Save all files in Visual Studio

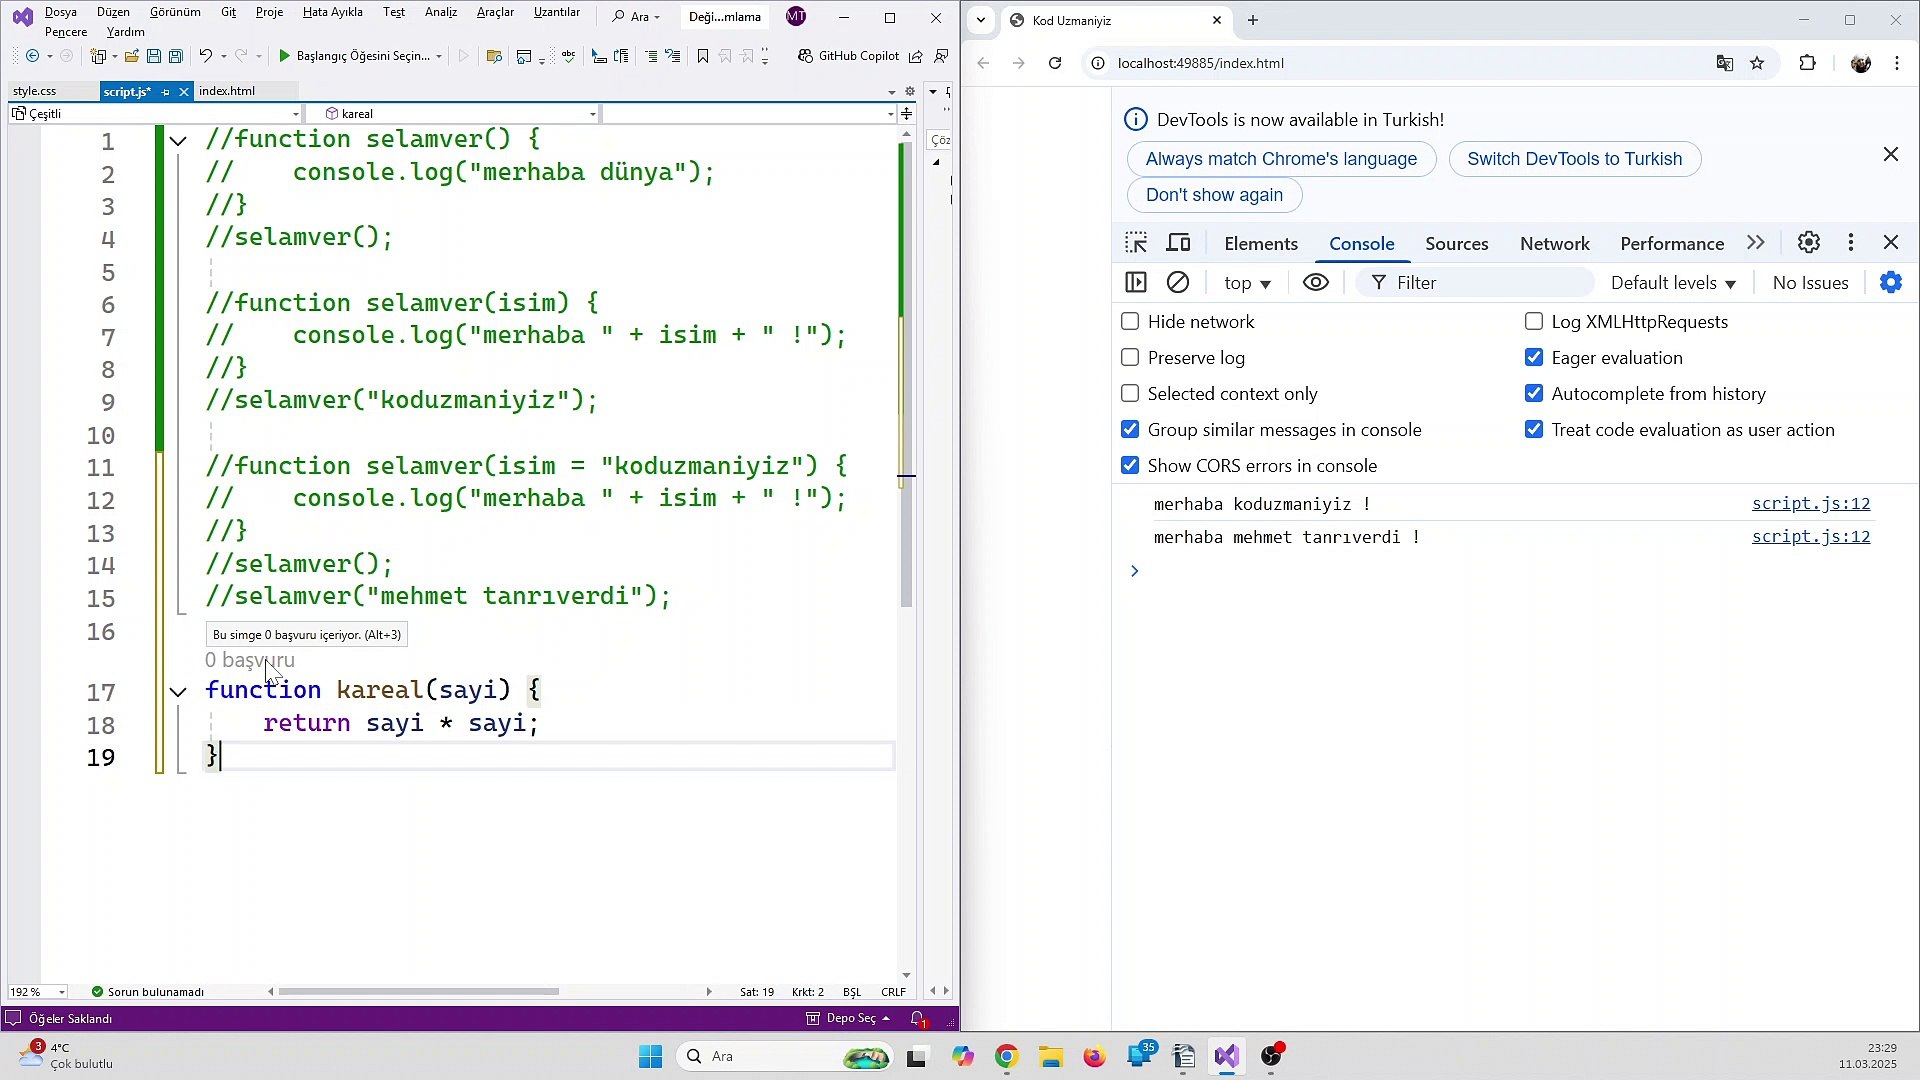(176, 56)
